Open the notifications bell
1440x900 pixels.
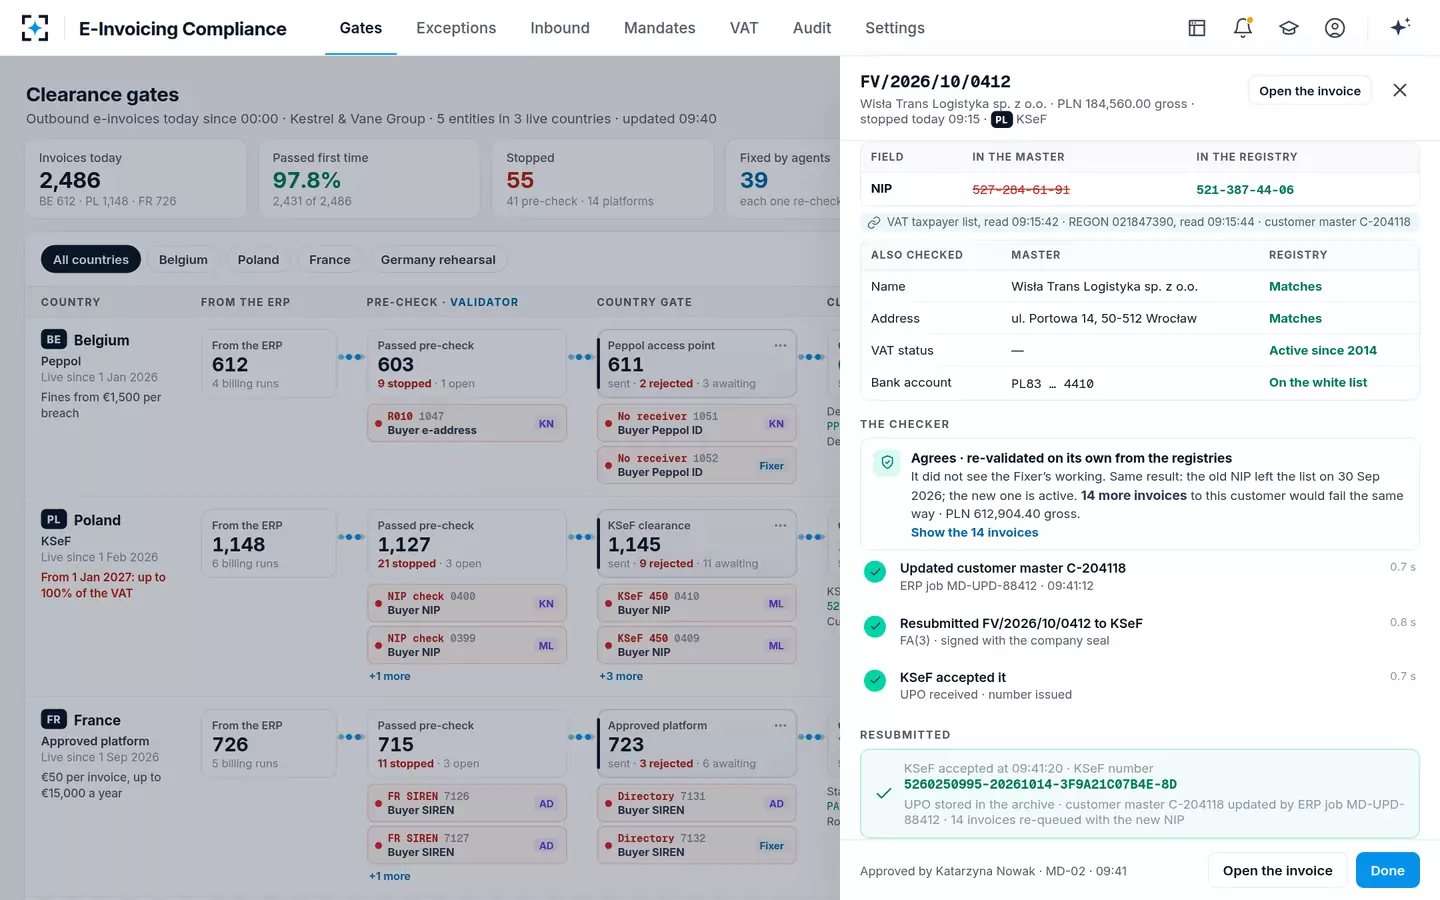1243,28
